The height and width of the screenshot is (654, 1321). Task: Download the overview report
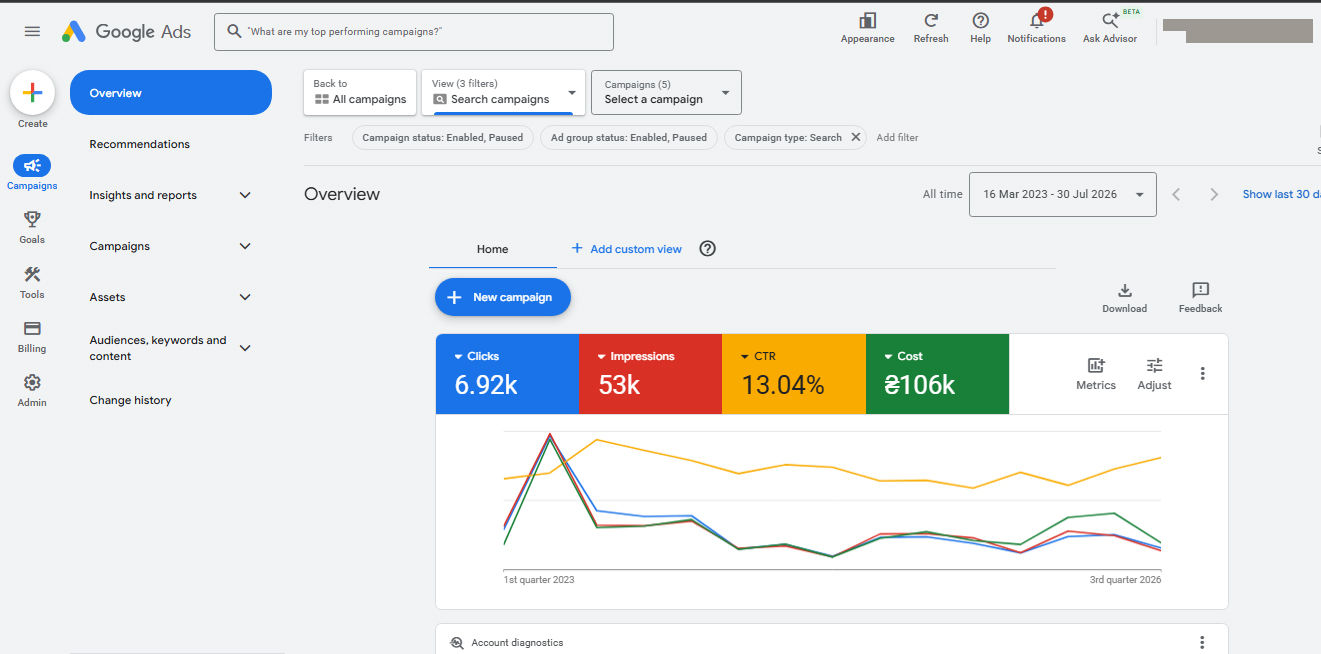(x=1124, y=298)
